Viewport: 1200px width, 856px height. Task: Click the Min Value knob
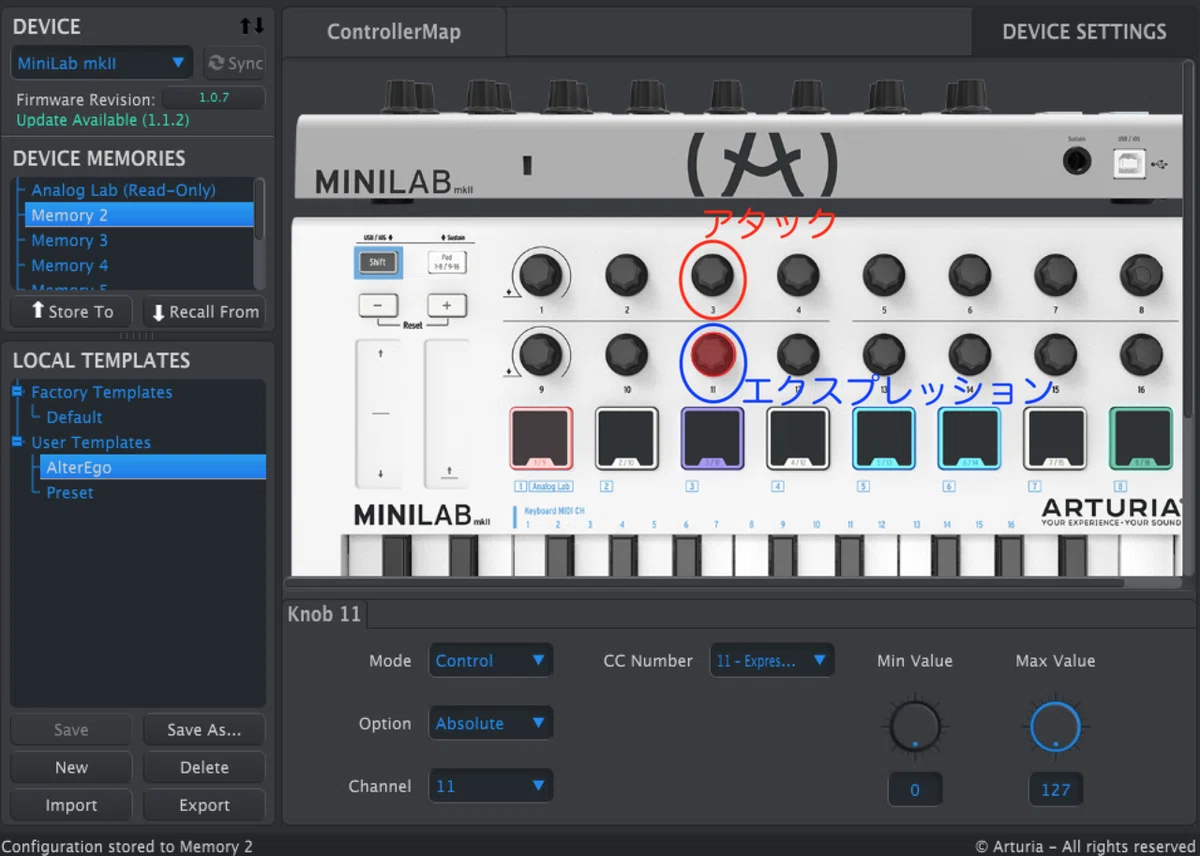[915, 726]
